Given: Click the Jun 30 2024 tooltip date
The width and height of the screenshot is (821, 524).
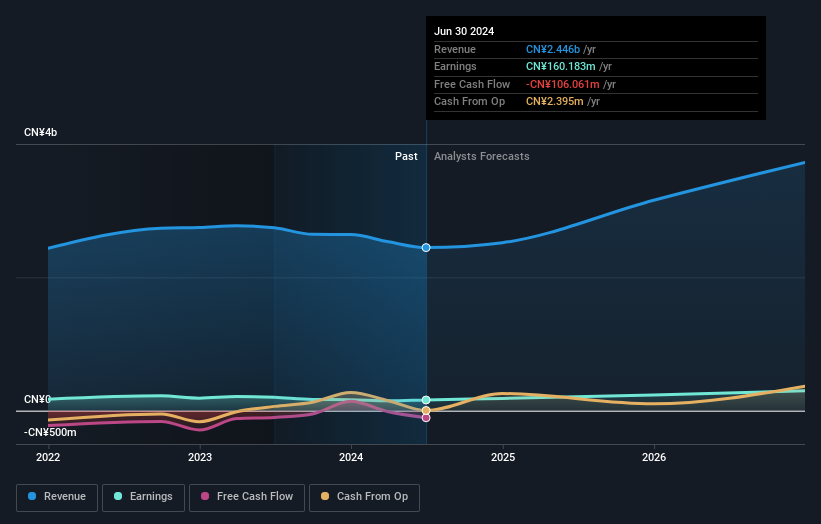Looking at the screenshot, I should [x=464, y=31].
